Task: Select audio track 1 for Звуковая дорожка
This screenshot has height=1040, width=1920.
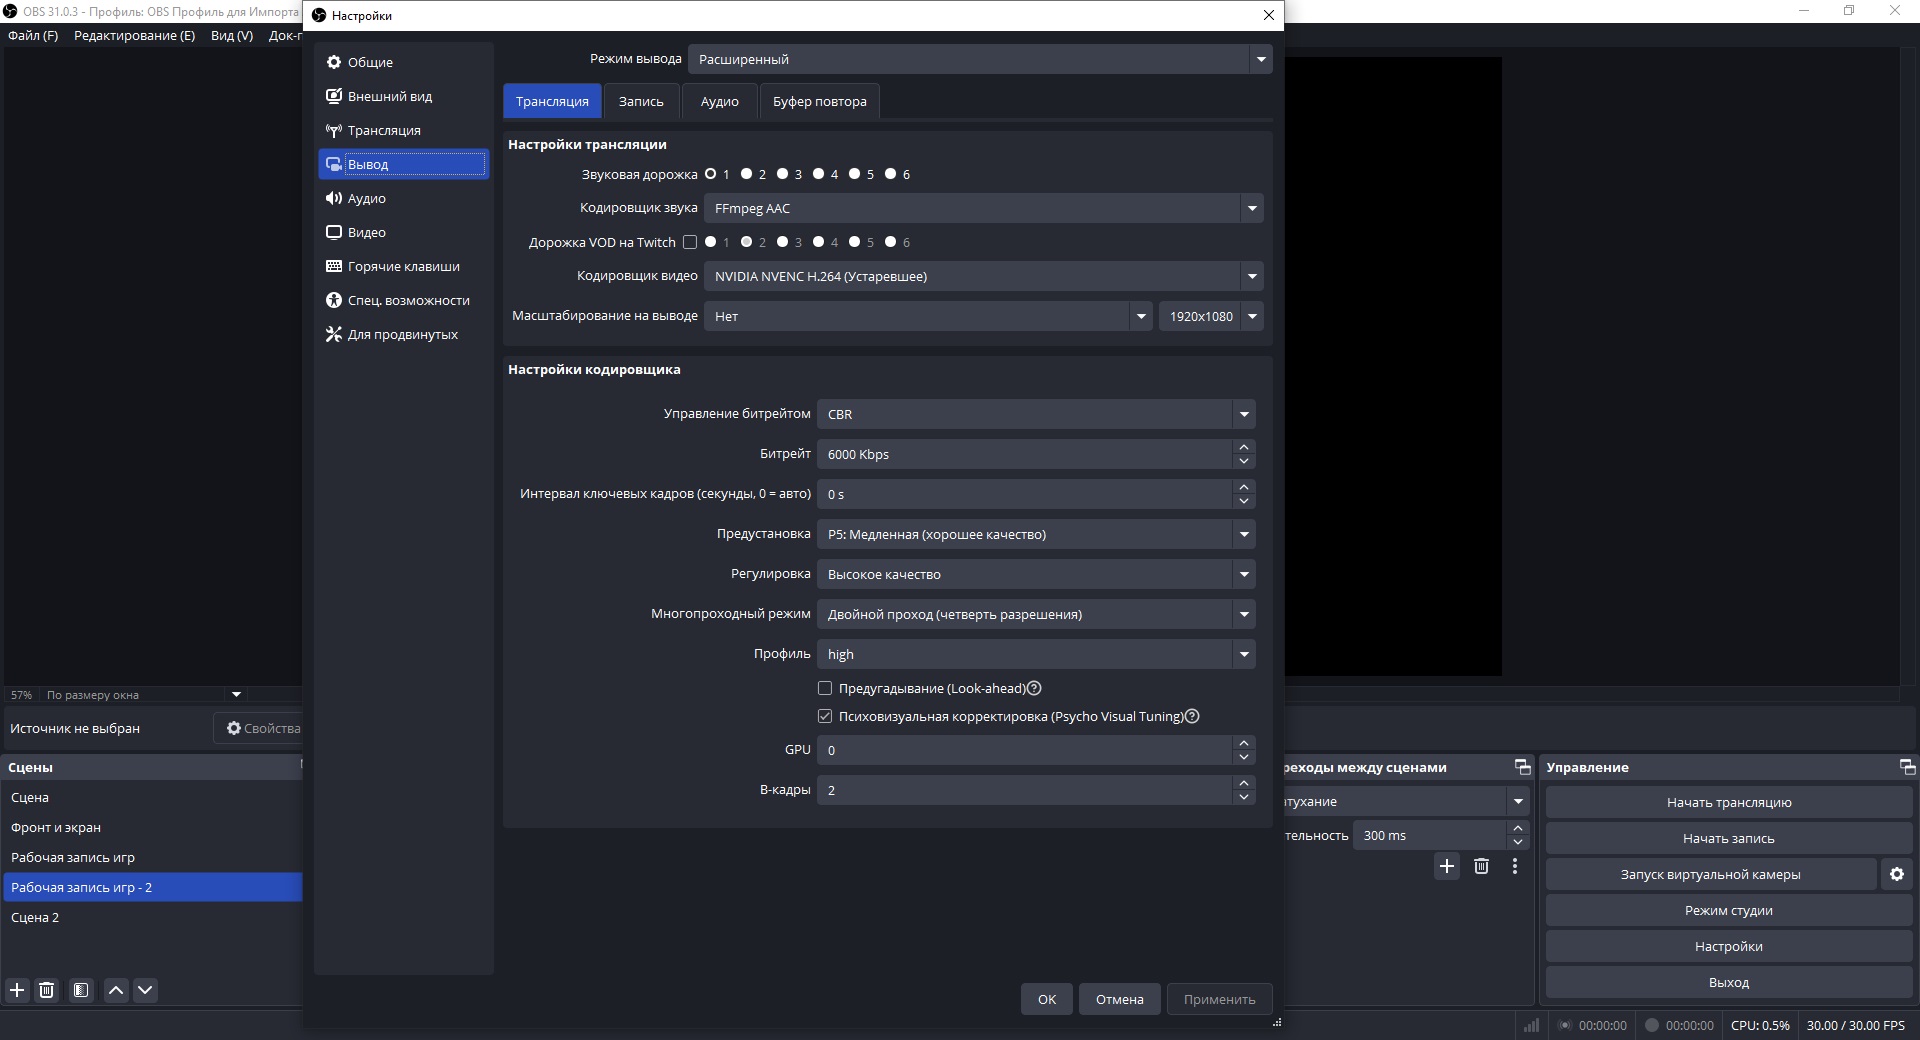Action: (710, 174)
